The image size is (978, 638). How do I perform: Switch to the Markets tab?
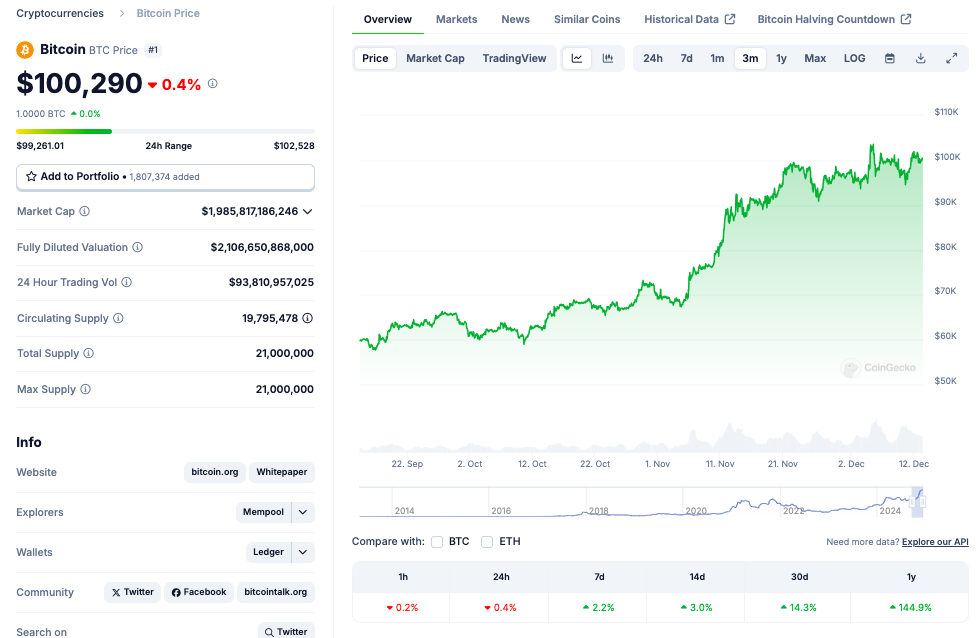457,19
